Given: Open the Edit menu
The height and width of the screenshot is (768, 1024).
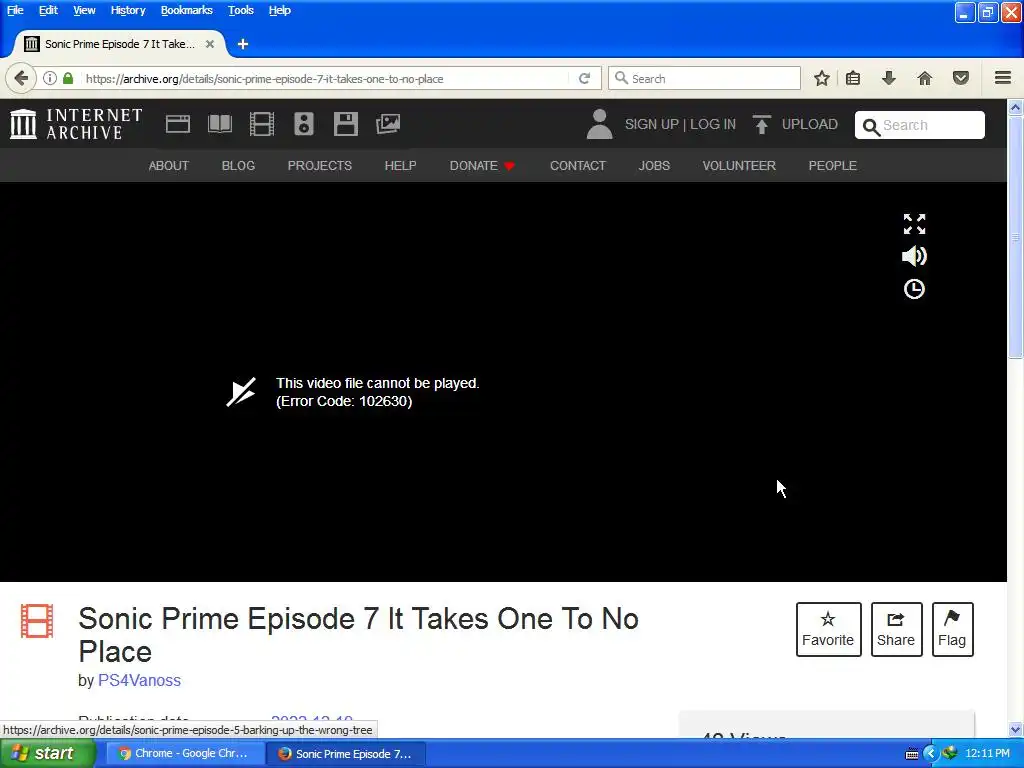Looking at the screenshot, I should click(48, 10).
